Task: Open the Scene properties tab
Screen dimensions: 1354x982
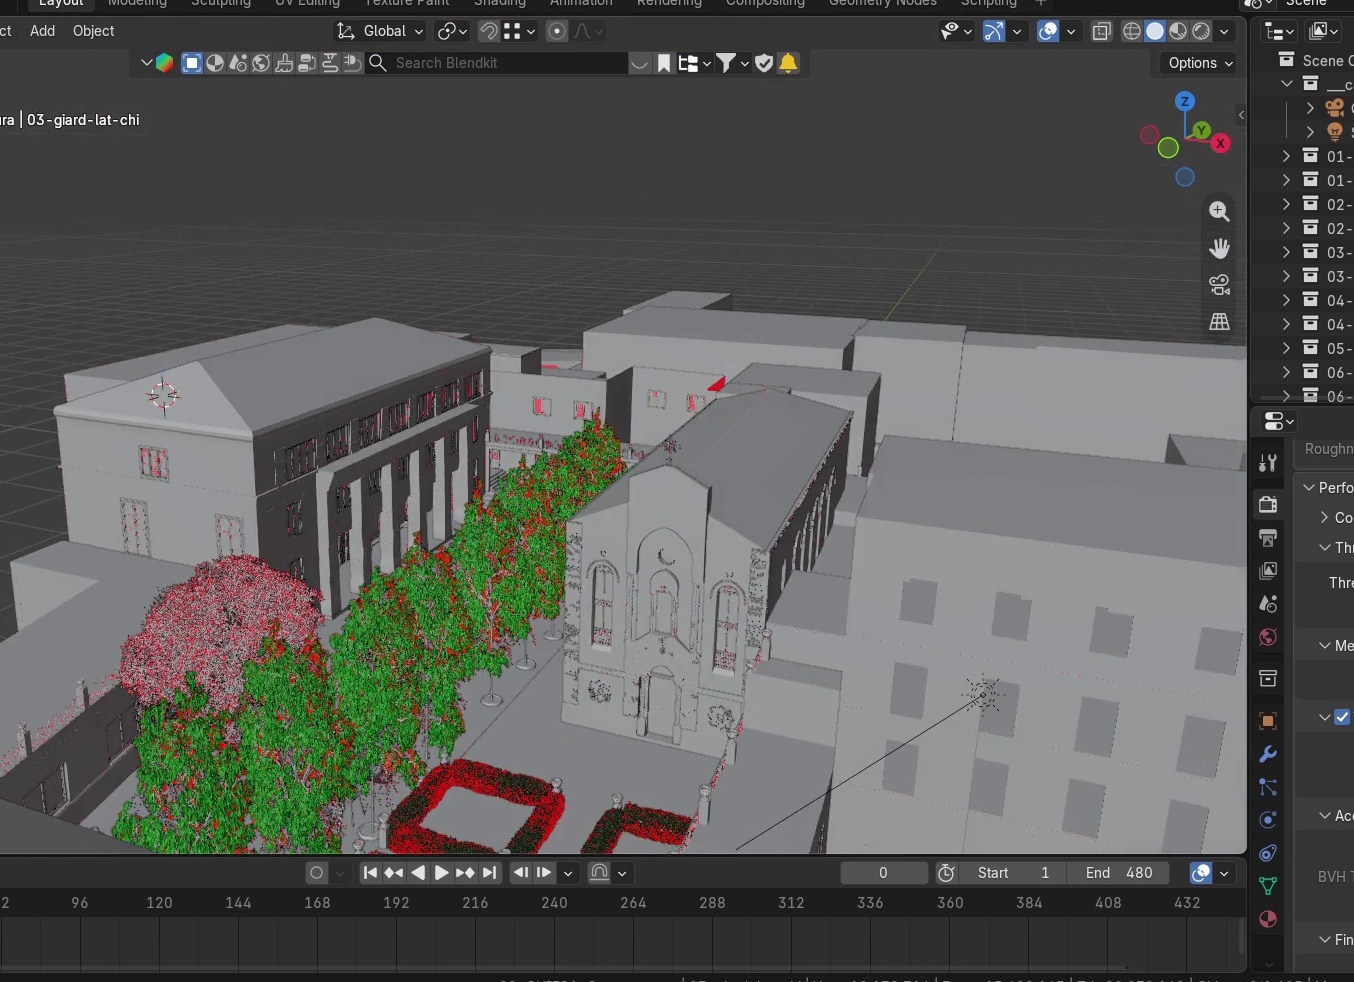Action: point(1268,604)
